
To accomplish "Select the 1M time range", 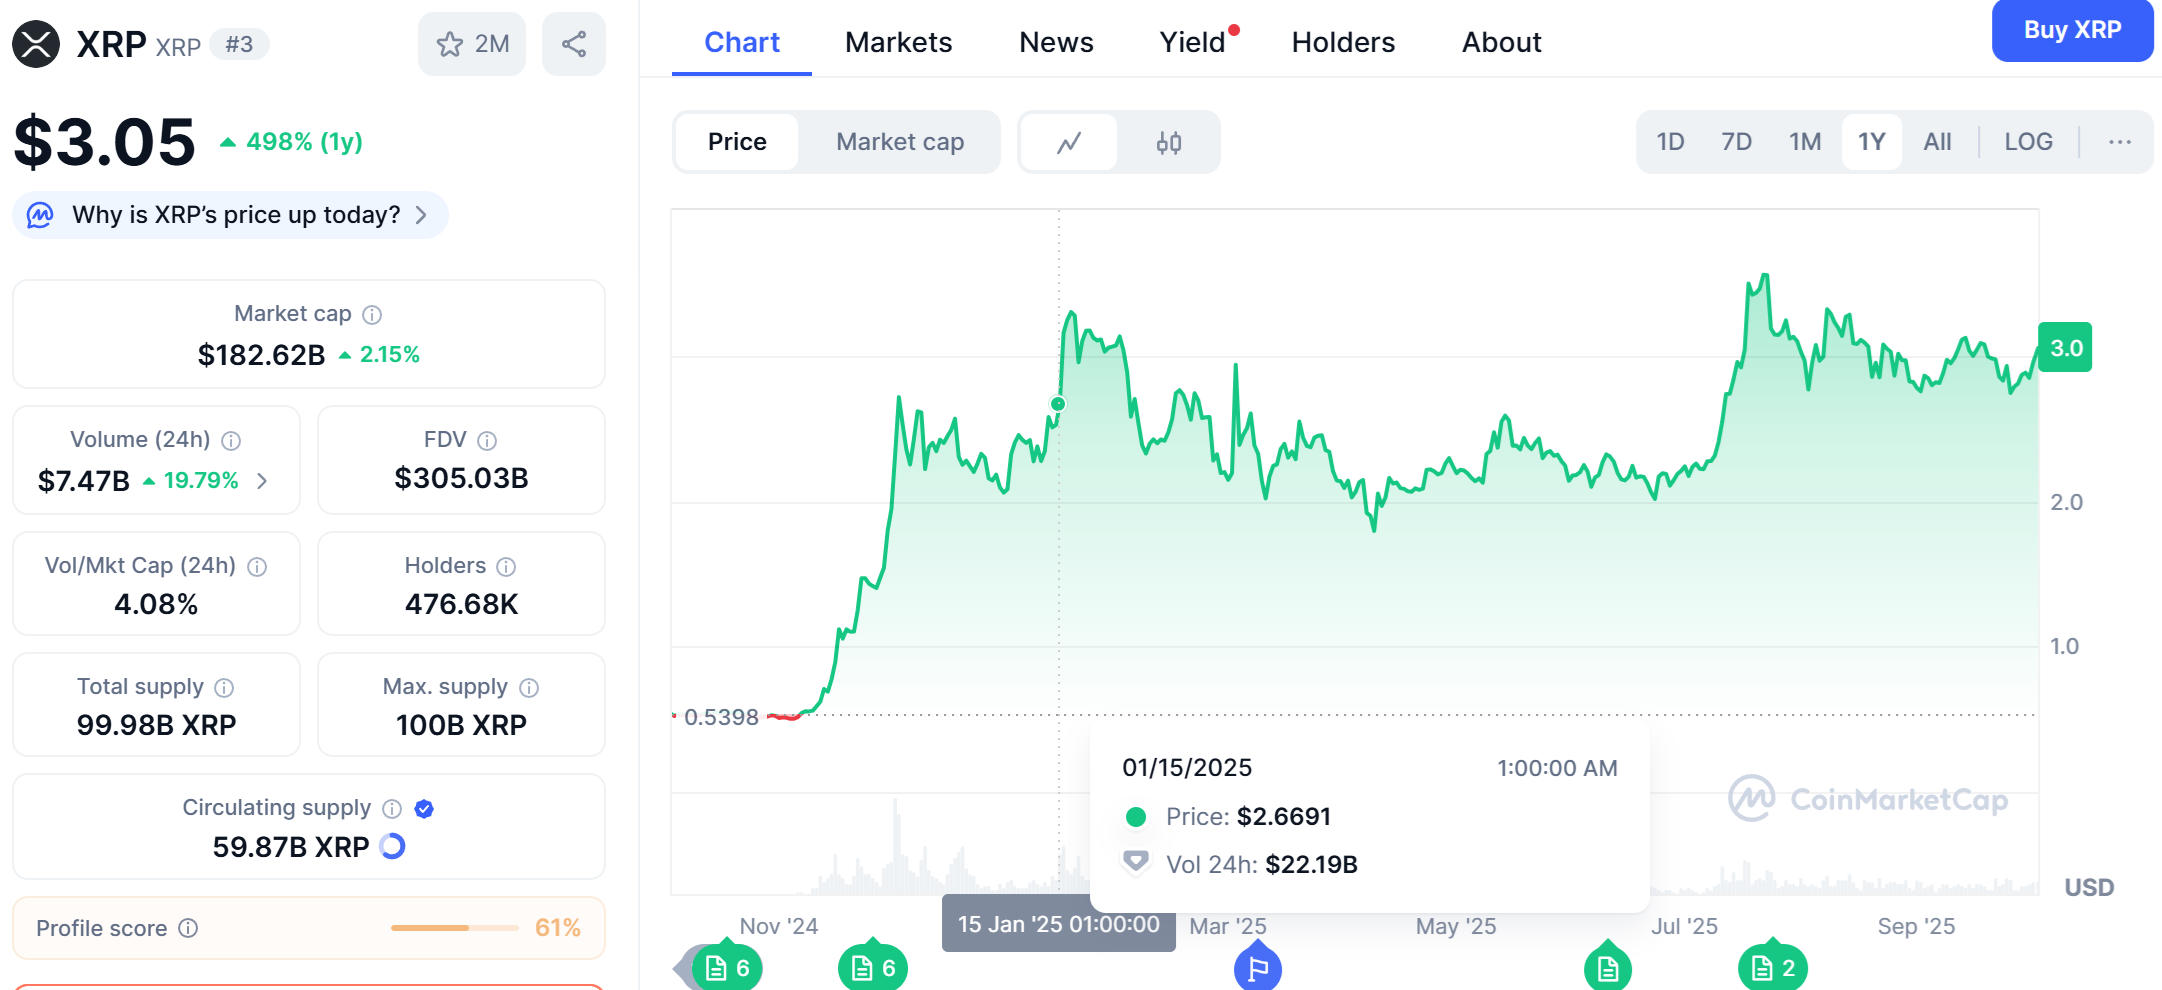I will pyautogui.click(x=1805, y=142).
